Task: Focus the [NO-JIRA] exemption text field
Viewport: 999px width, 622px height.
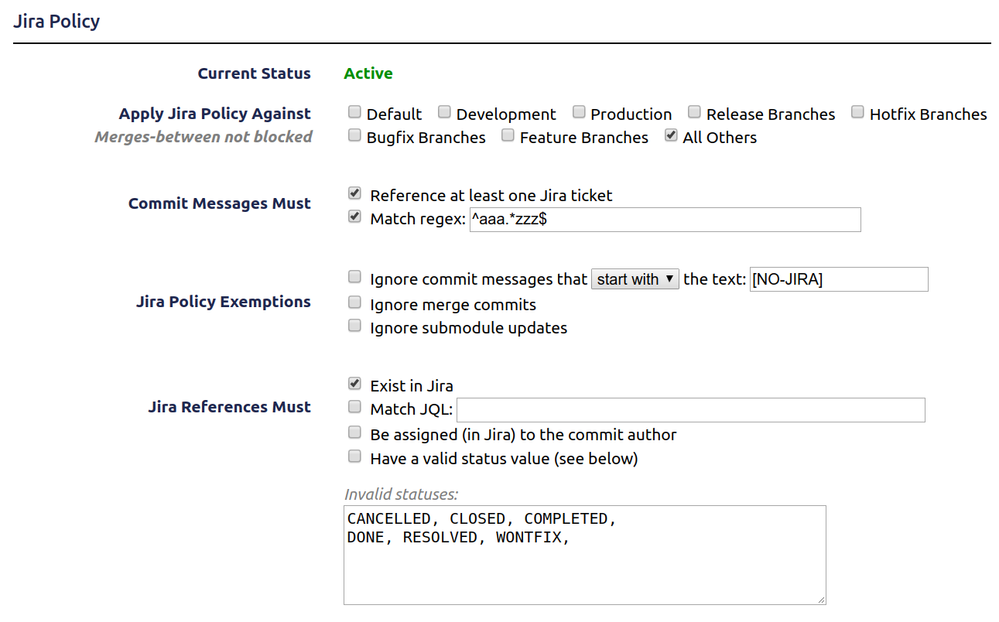Action: [838, 279]
